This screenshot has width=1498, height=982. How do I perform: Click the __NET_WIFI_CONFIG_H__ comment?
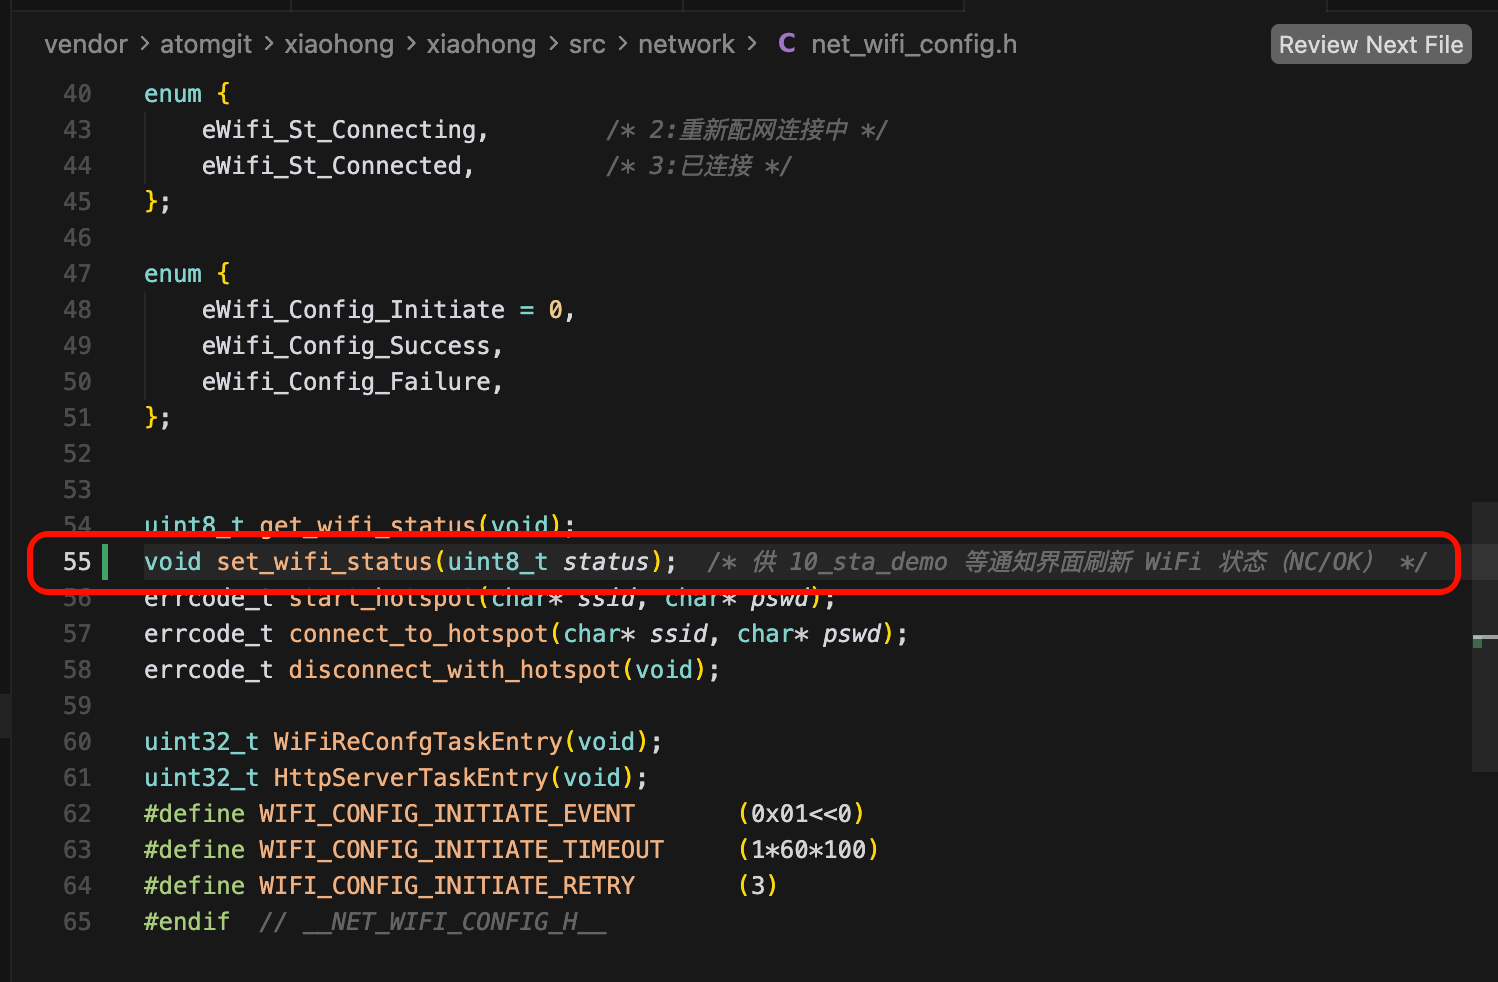[433, 922]
